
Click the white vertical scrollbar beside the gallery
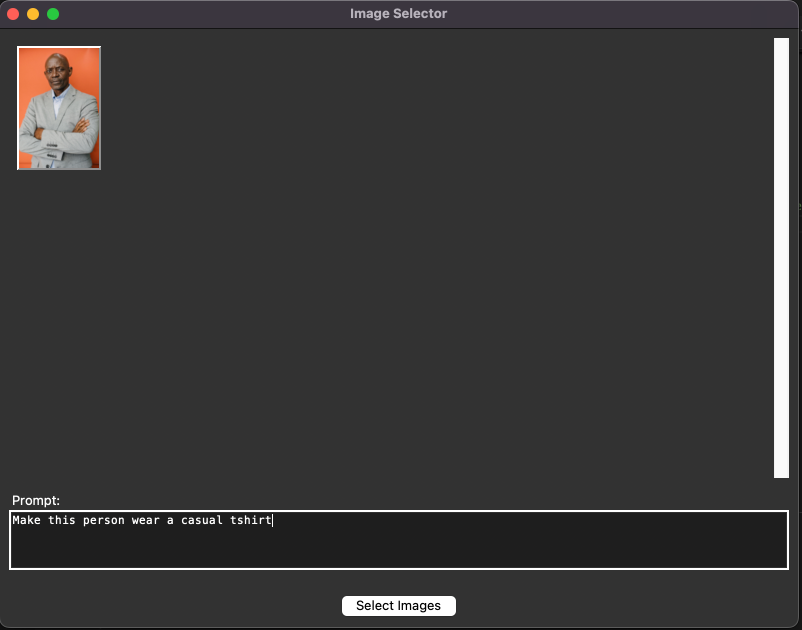click(x=781, y=257)
